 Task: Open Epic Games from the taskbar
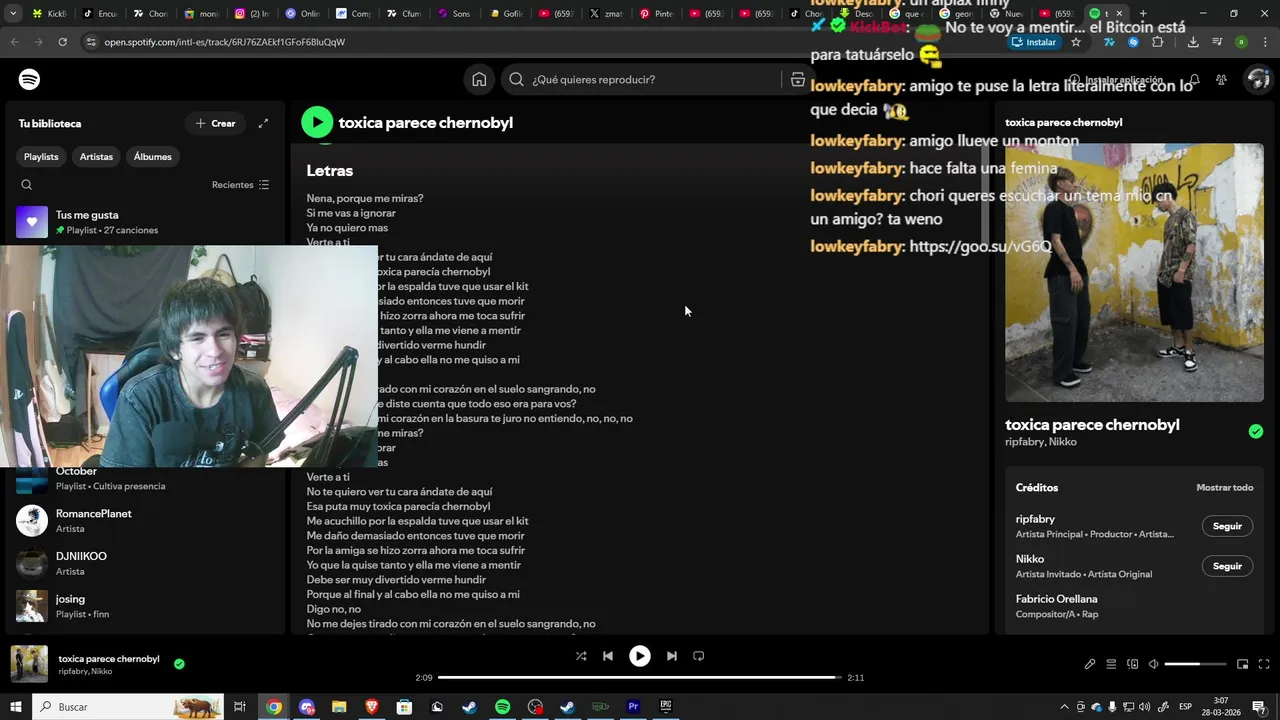[x=666, y=707]
